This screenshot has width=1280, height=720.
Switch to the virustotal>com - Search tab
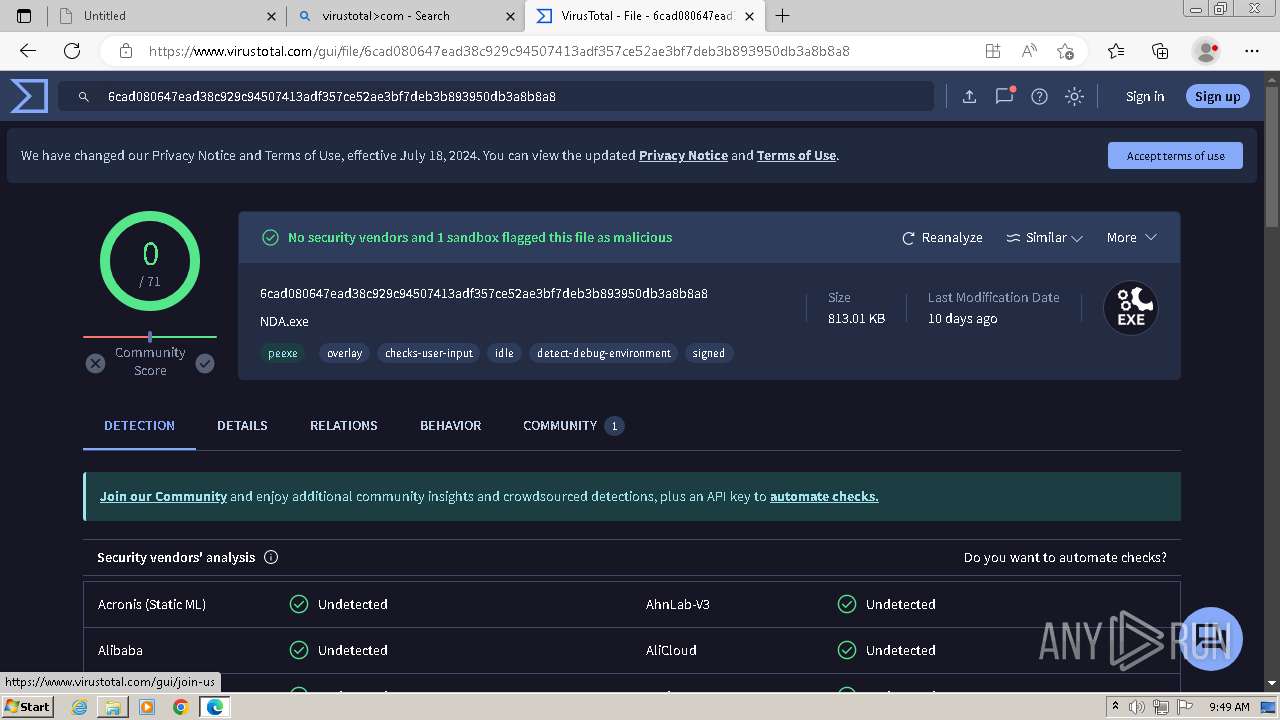point(406,15)
